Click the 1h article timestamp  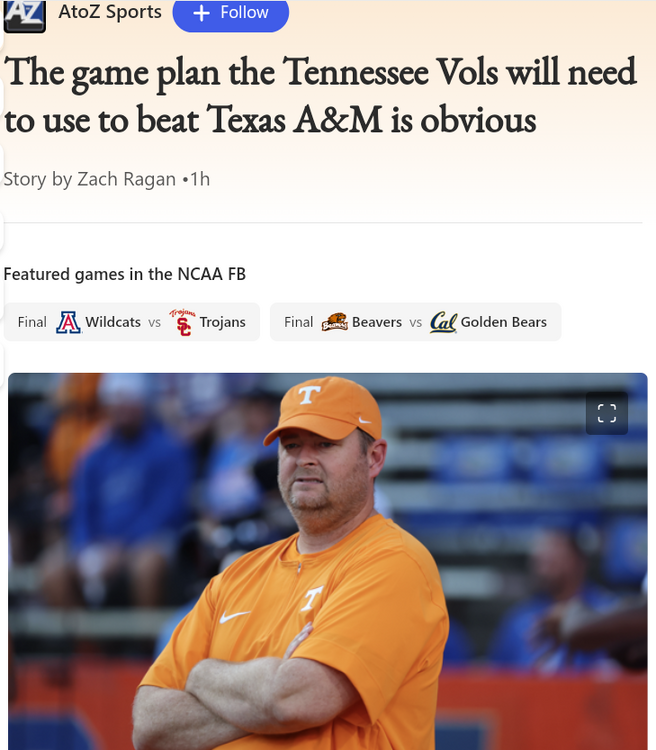pyautogui.click(x=200, y=179)
